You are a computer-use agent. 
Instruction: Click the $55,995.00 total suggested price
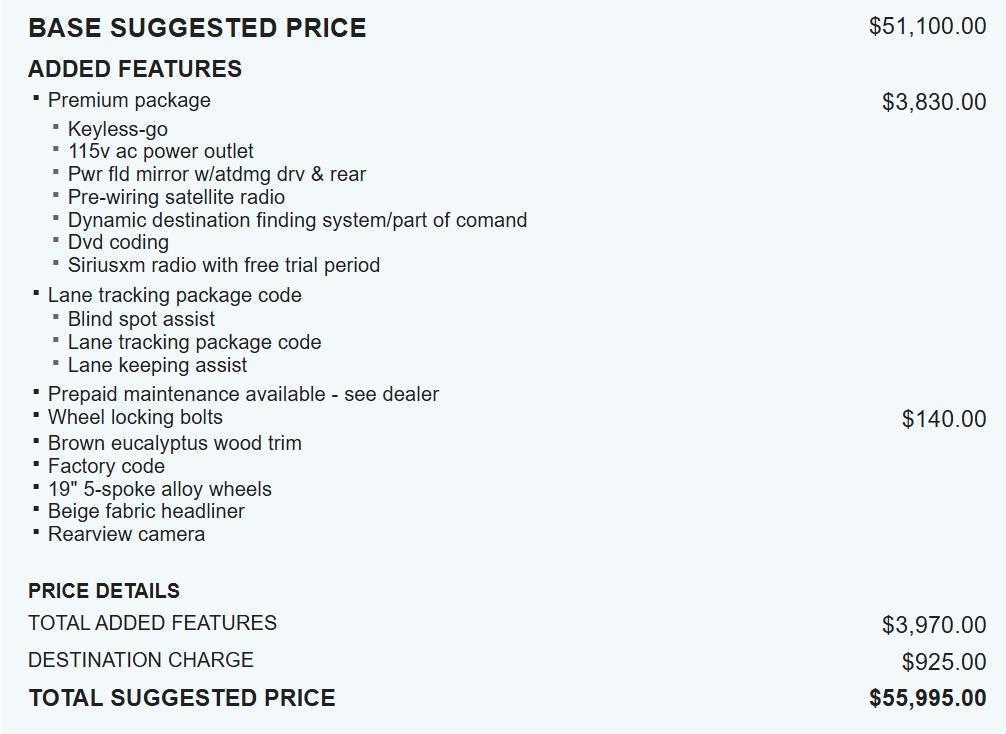(927, 698)
